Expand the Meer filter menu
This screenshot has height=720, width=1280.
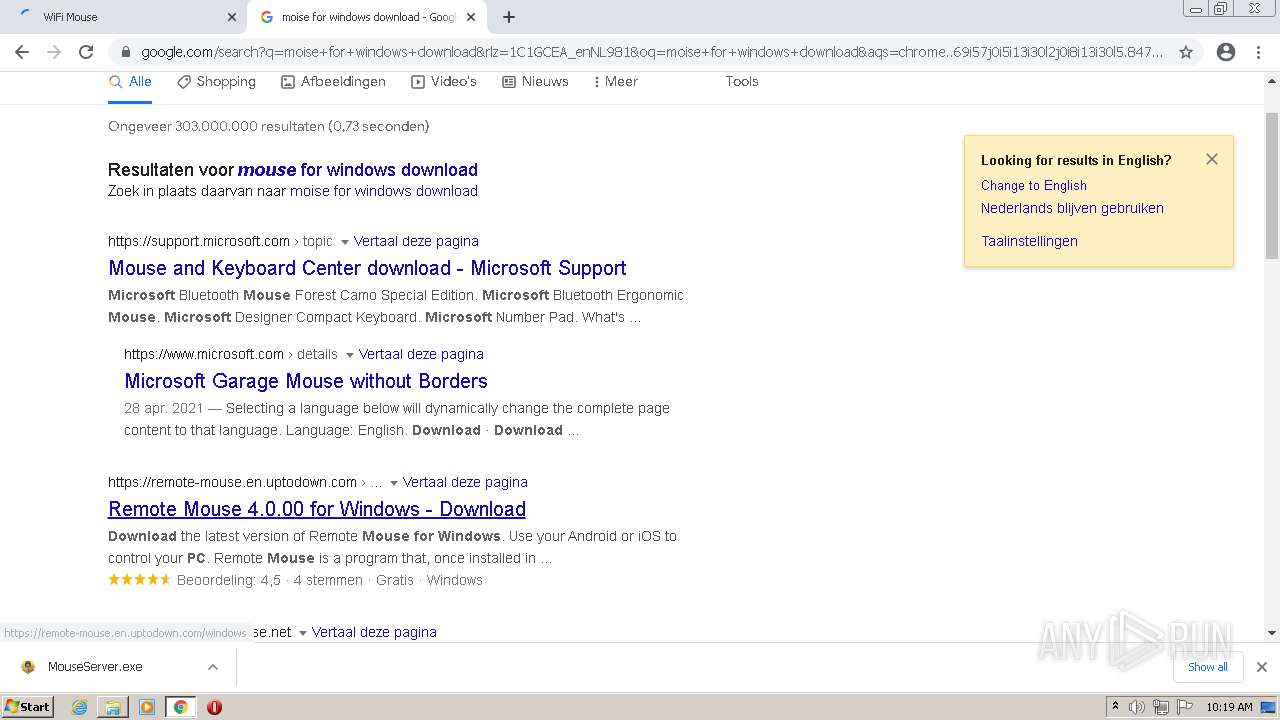pyautogui.click(x=615, y=82)
